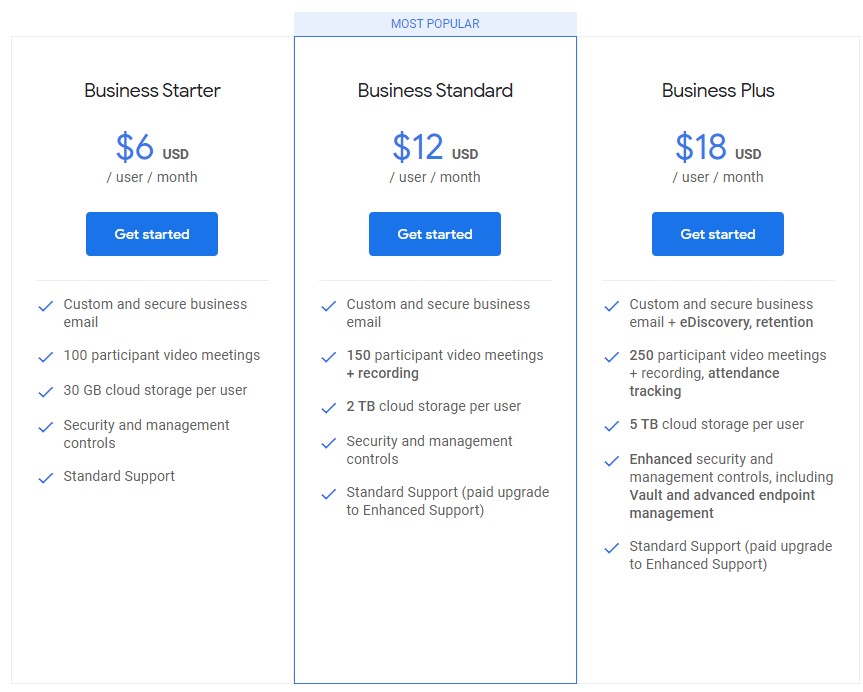
Task: Click Vault and advanced endpoint management text
Action: point(722,504)
